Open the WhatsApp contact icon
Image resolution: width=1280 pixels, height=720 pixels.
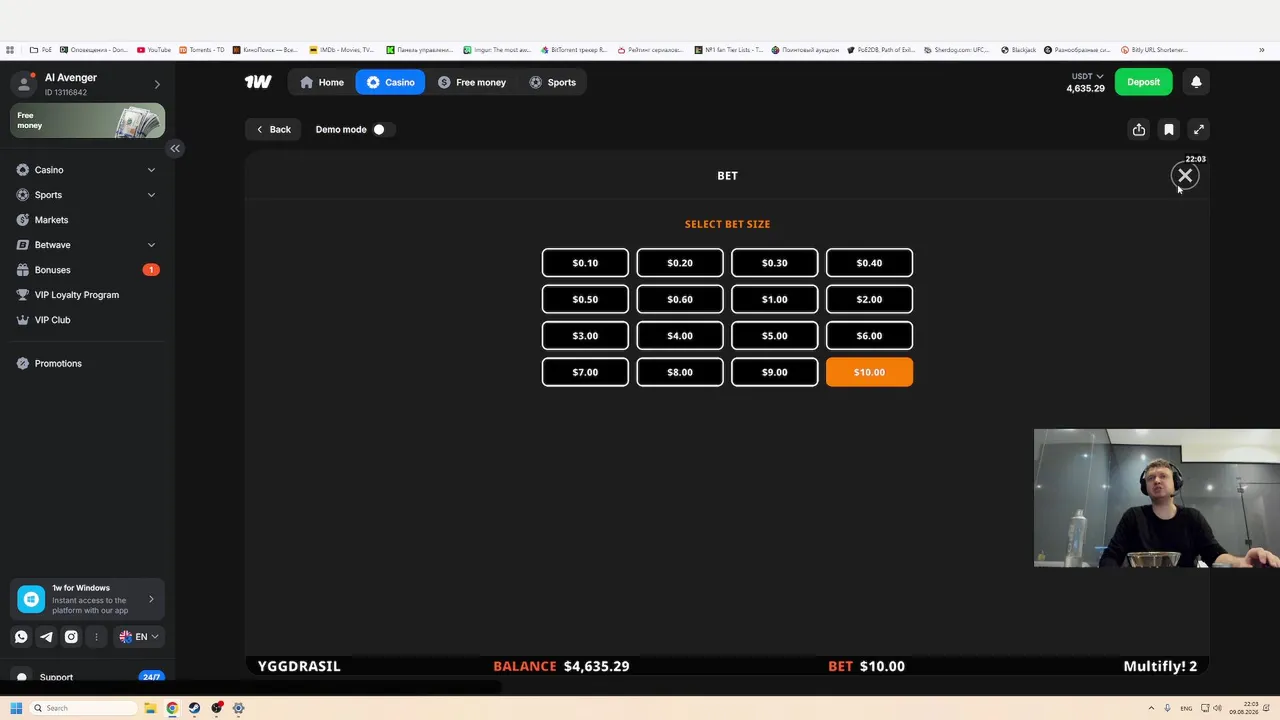tap(21, 636)
